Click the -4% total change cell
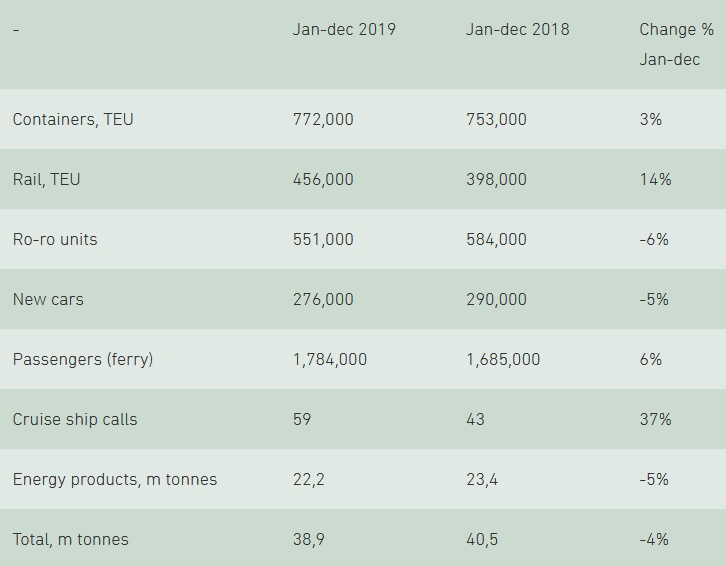Viewport: 726px width, 566px height. 654,539
